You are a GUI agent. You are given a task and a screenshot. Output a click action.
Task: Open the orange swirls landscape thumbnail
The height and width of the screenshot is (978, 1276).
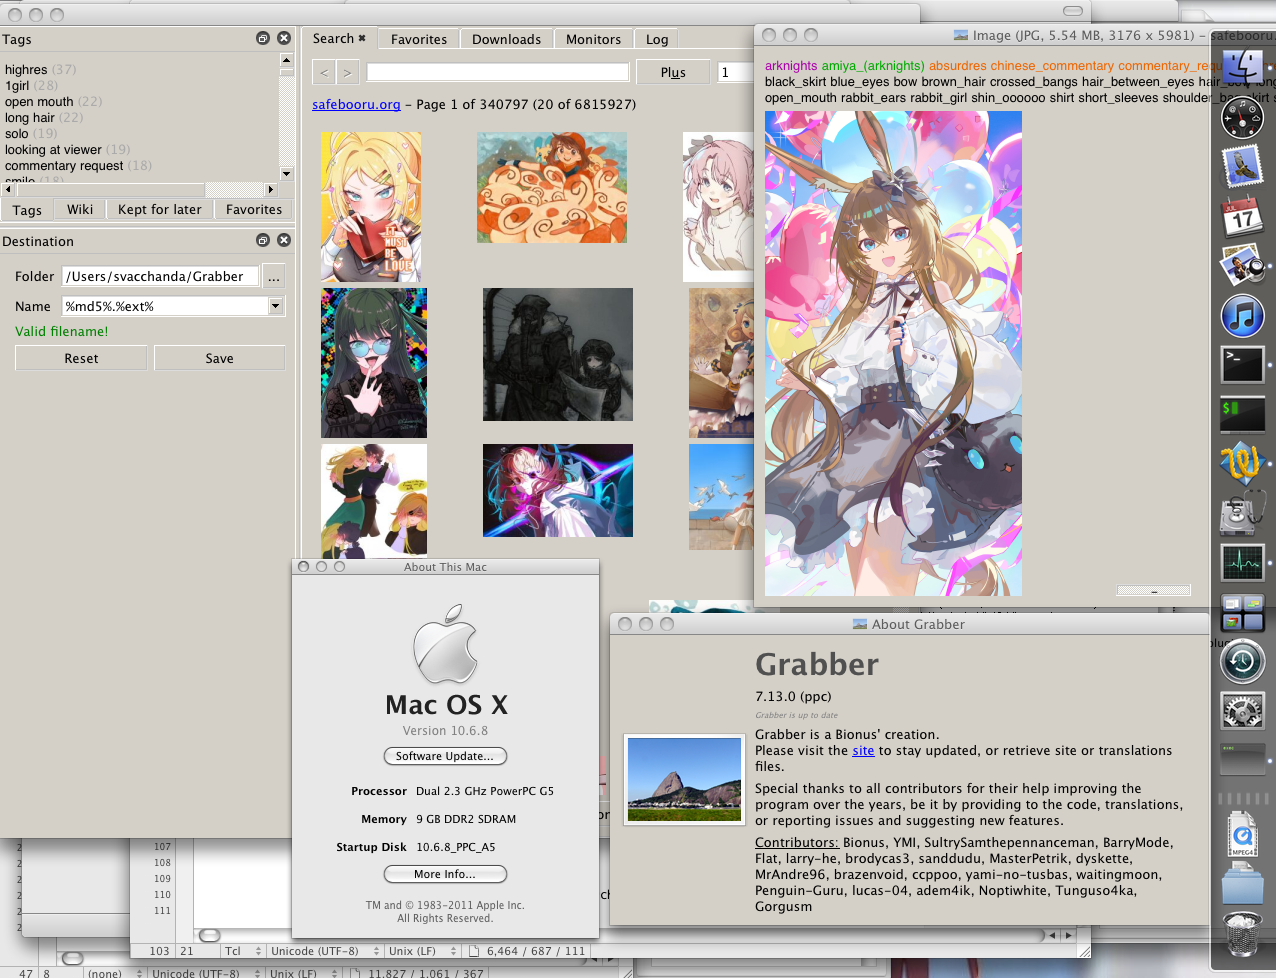pos(552,187)
